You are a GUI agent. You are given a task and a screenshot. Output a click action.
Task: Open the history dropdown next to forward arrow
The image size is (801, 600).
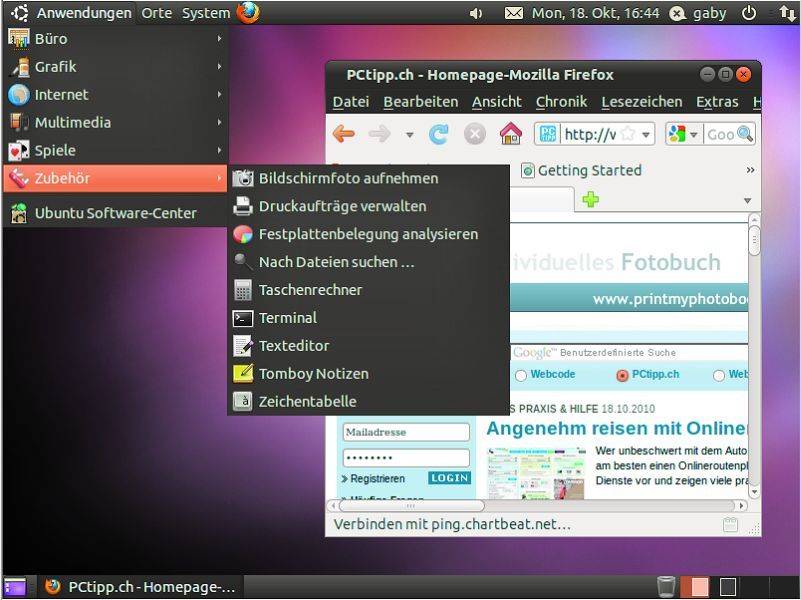[x=409, y=135]
